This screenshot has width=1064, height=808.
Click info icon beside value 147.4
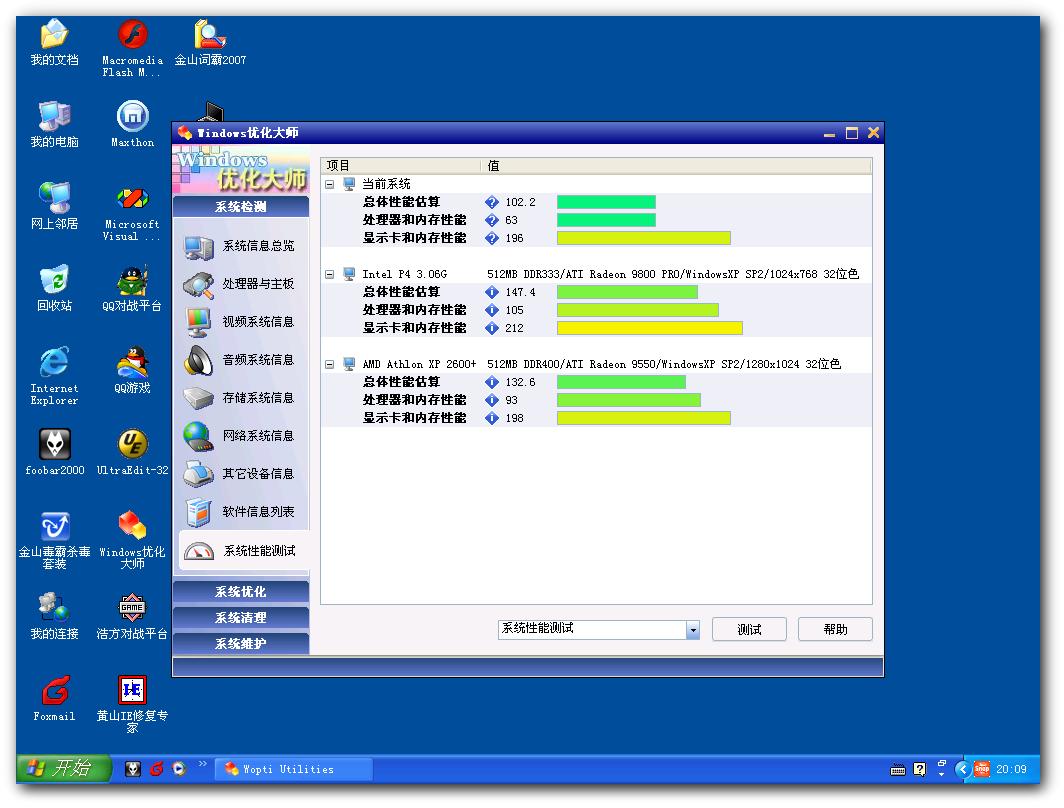pos(492,292)
